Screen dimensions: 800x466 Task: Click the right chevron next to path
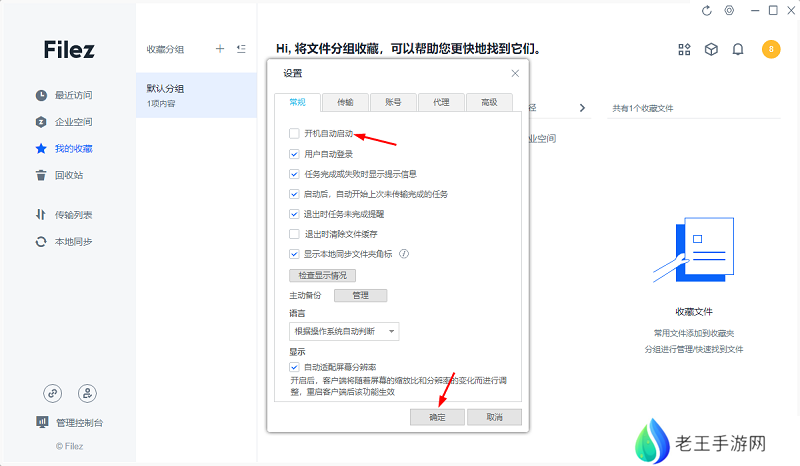582,108
